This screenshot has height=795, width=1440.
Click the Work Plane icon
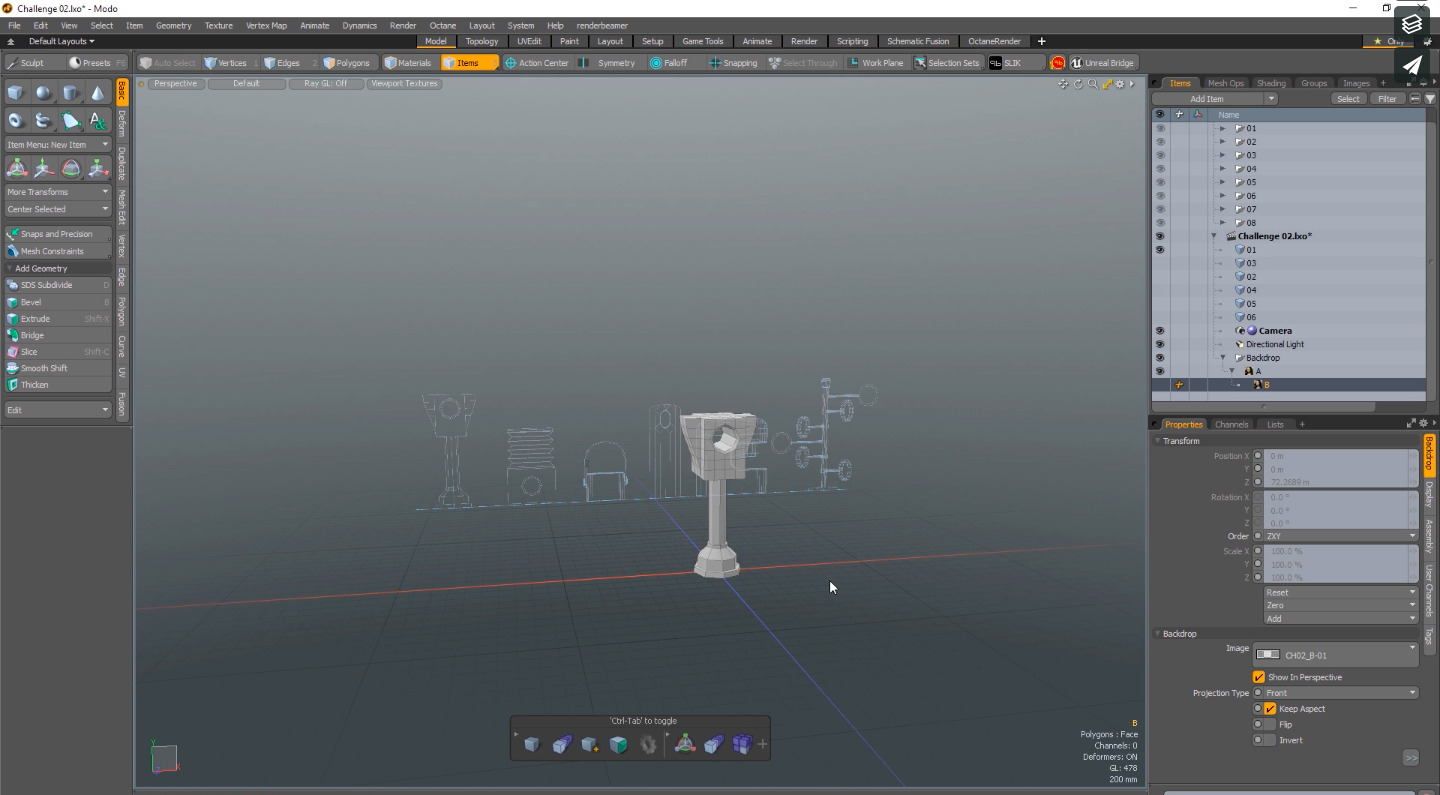tap(876, 62)
